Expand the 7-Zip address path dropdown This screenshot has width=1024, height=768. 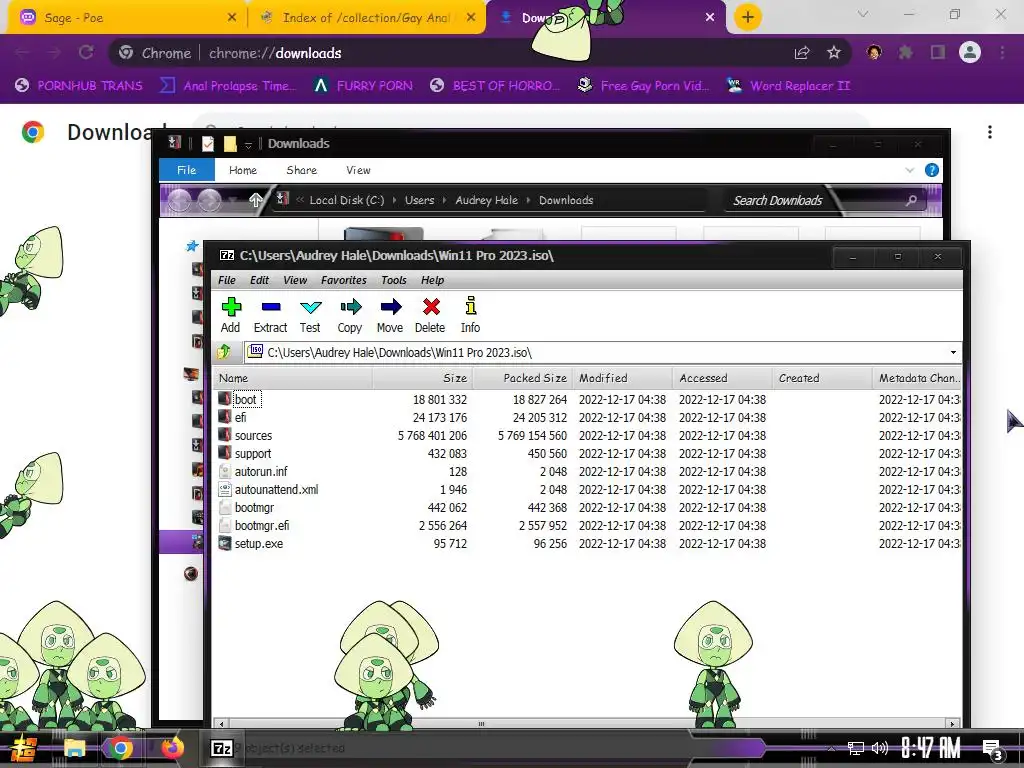tap(953, 353)
